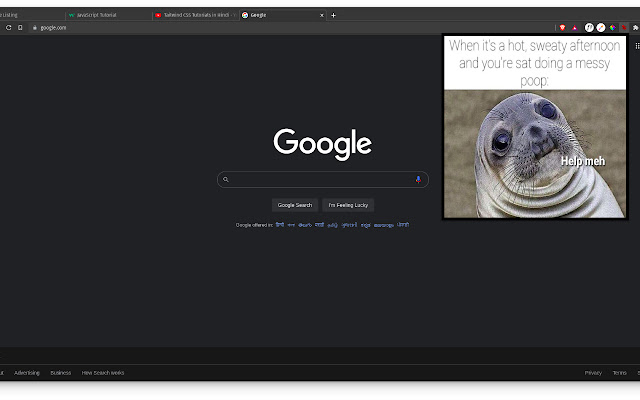Switch Google to हिन्दी language
Image resolution: width=640 pixels, height=400 pixels.
[x=280, y=225]
